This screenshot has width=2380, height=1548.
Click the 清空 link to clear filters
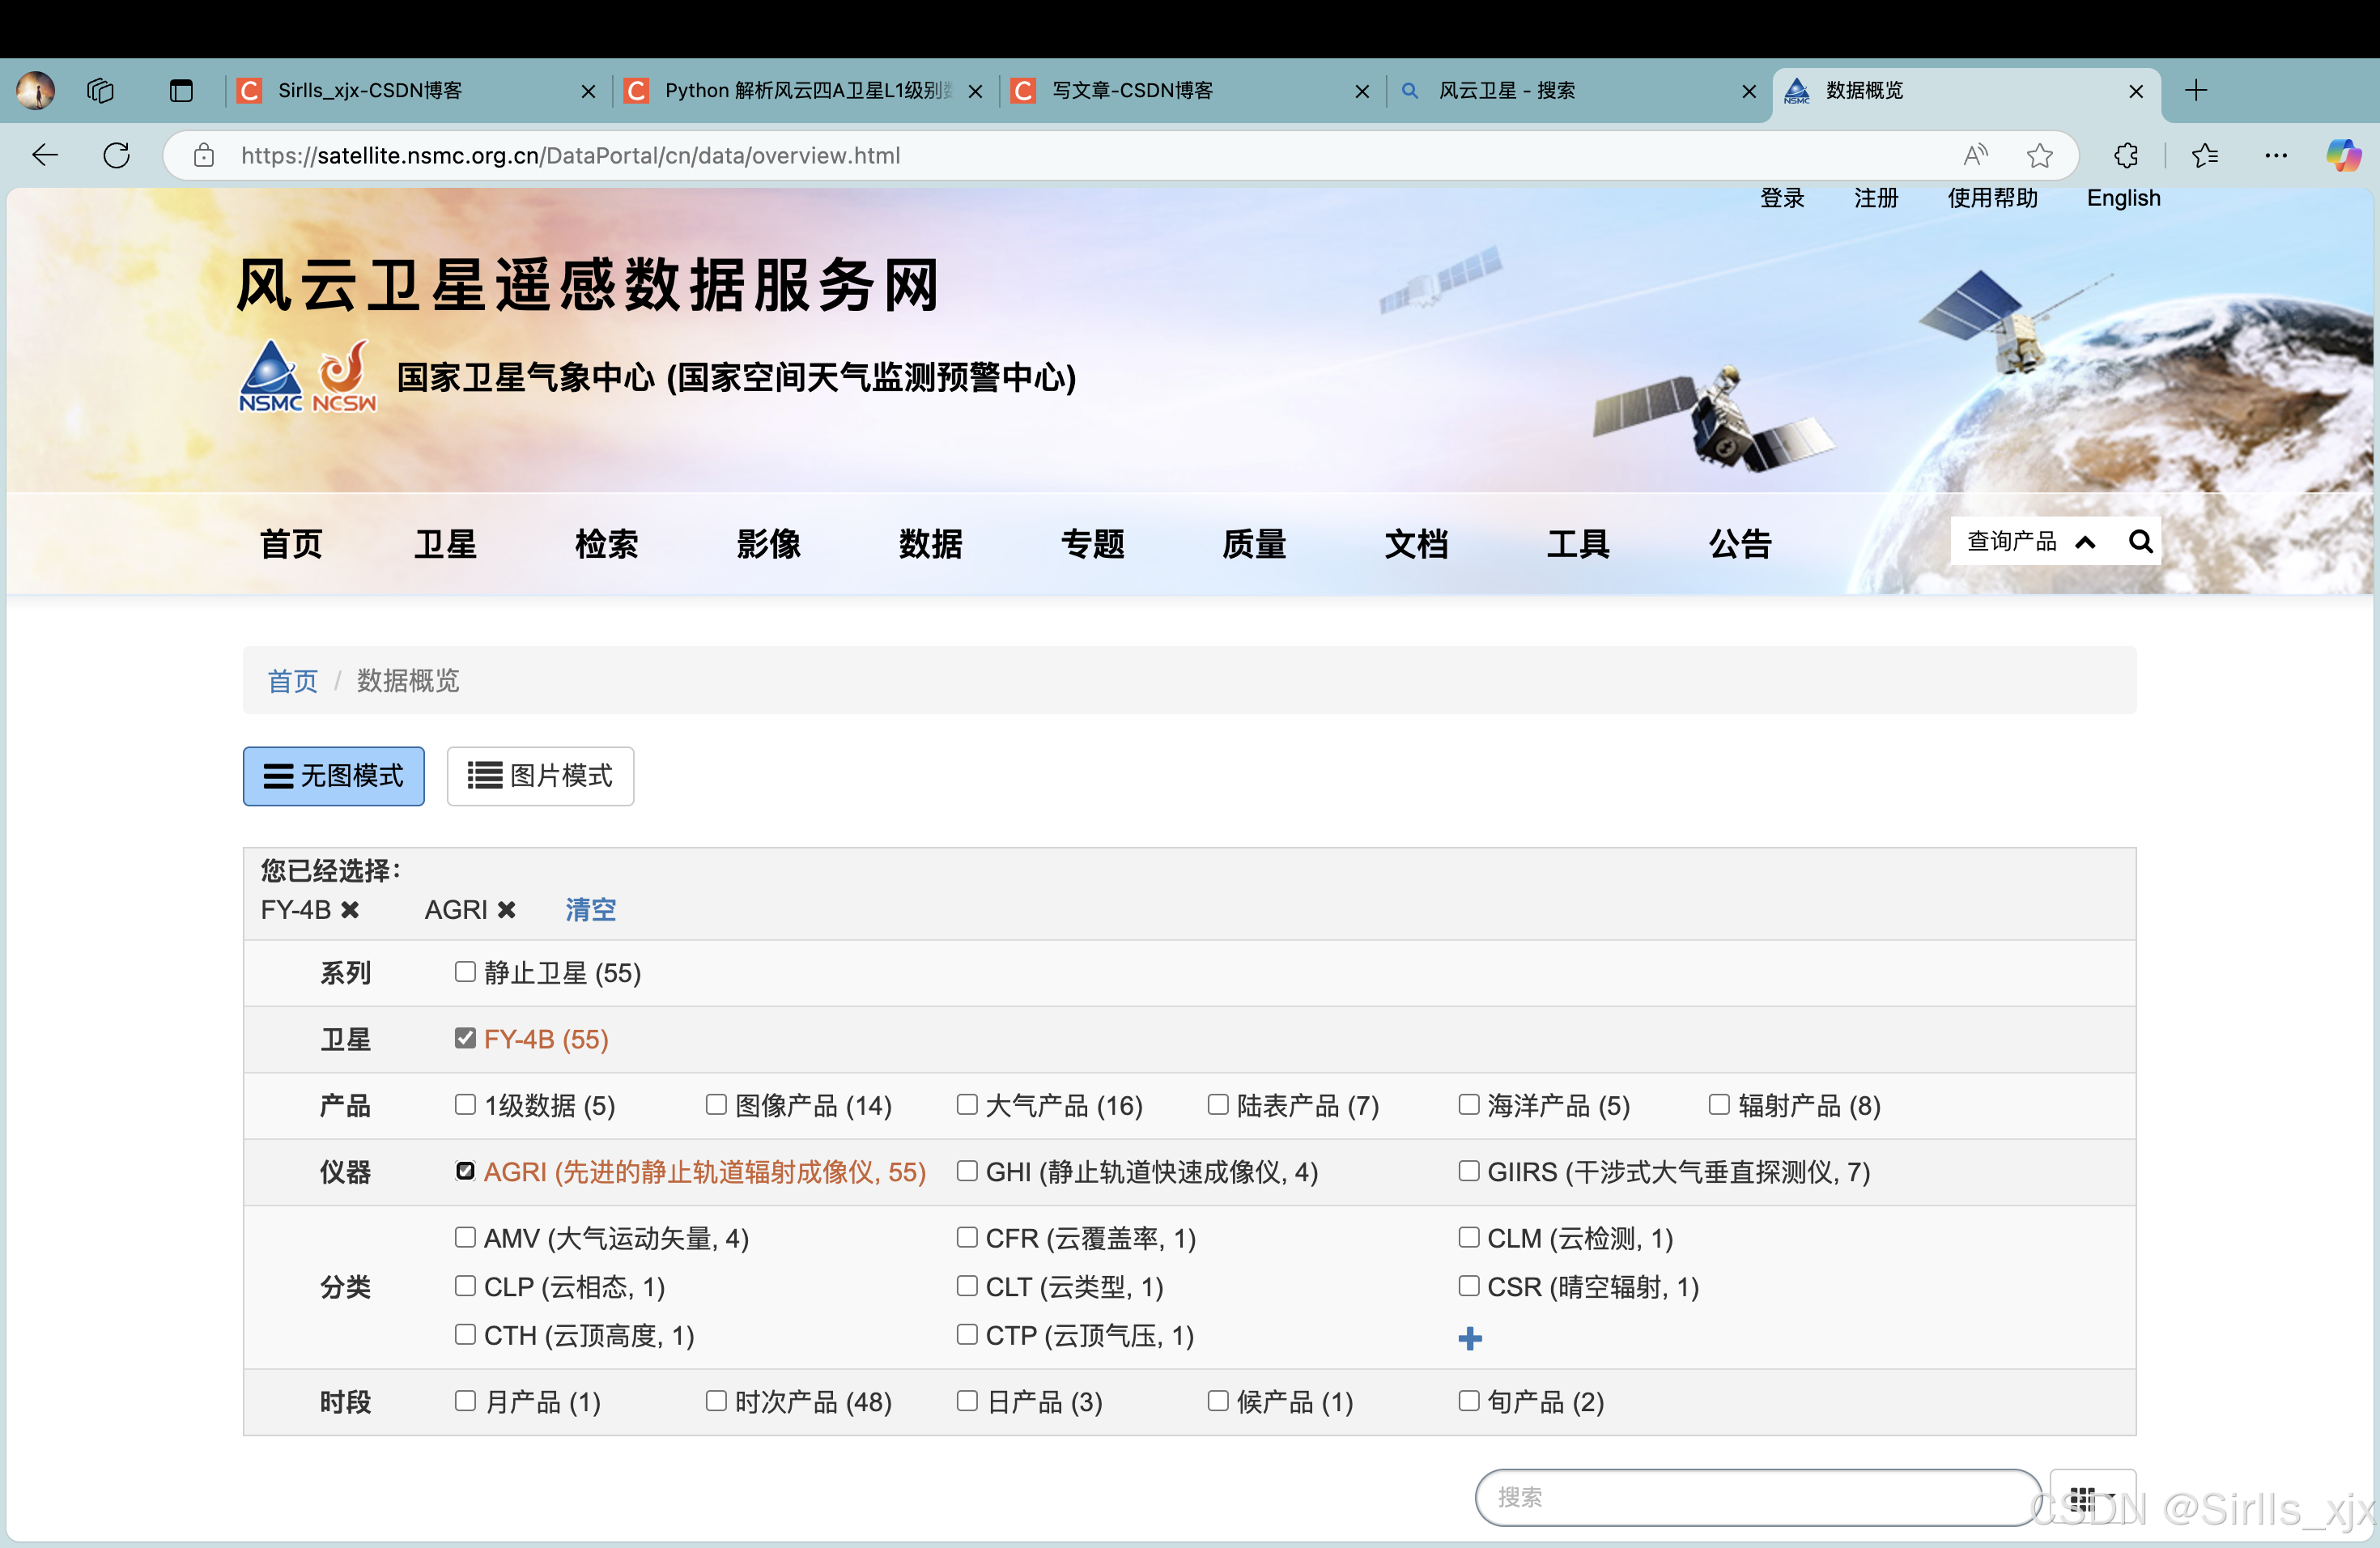coord(590,910)
